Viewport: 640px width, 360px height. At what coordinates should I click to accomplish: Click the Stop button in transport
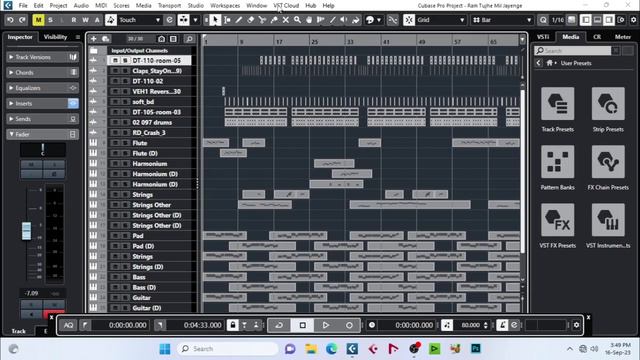(302, 325)
